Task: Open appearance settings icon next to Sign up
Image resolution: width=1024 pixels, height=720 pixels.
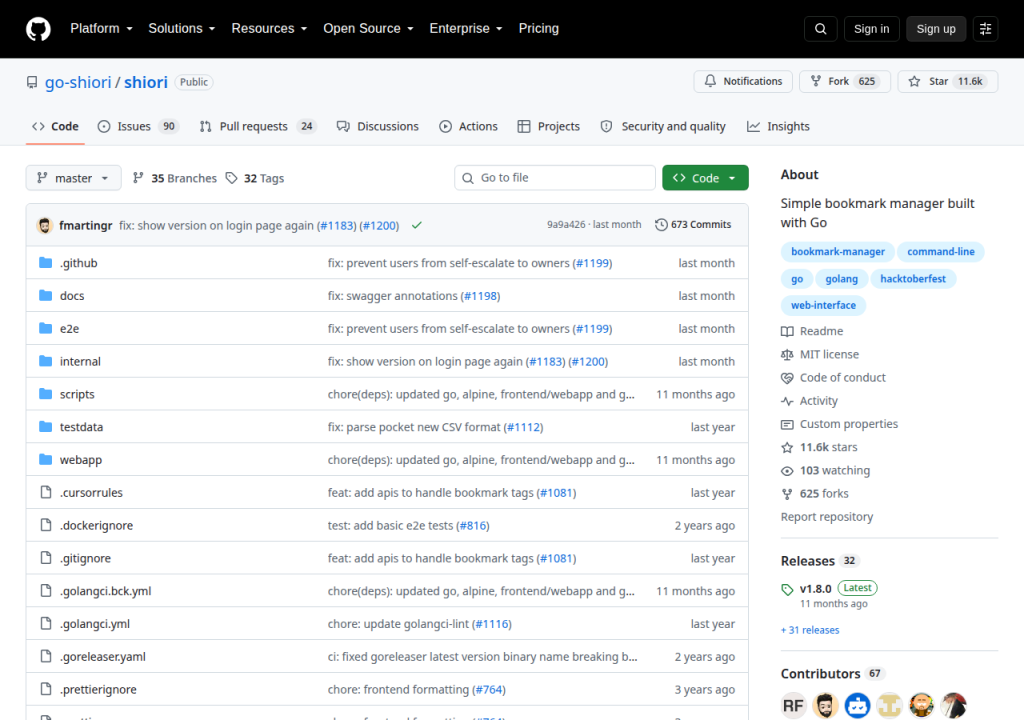Action: coord(985,29)
